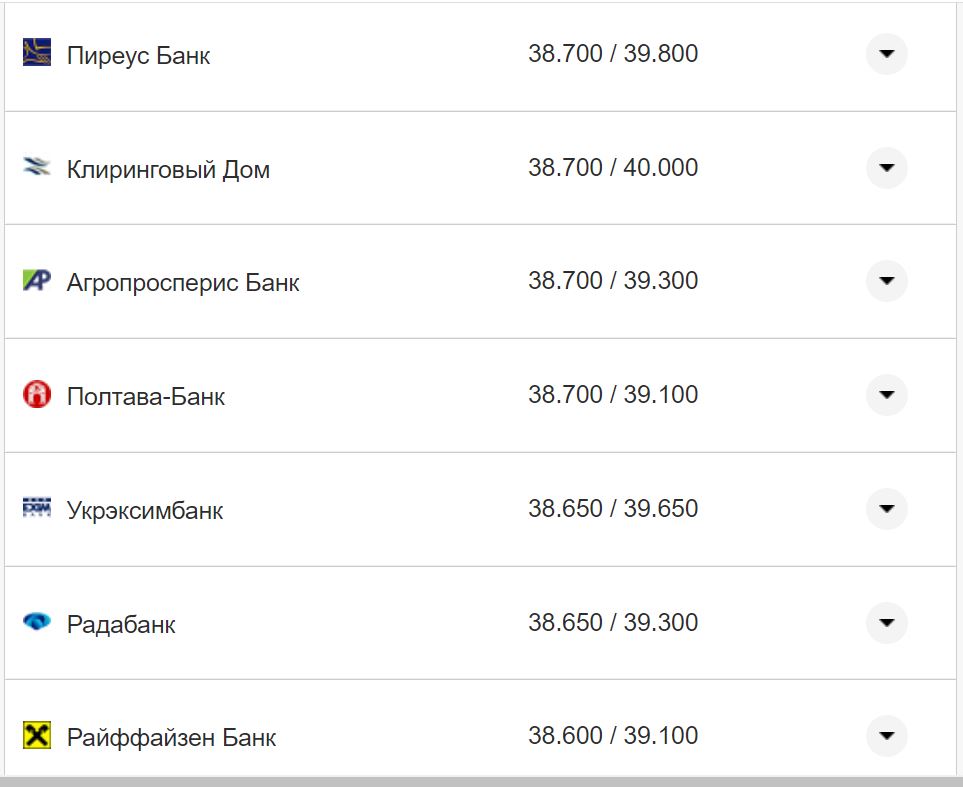Expand details for Агропросперис Банк
963x787 pixels.
click(x=886, y=281)
